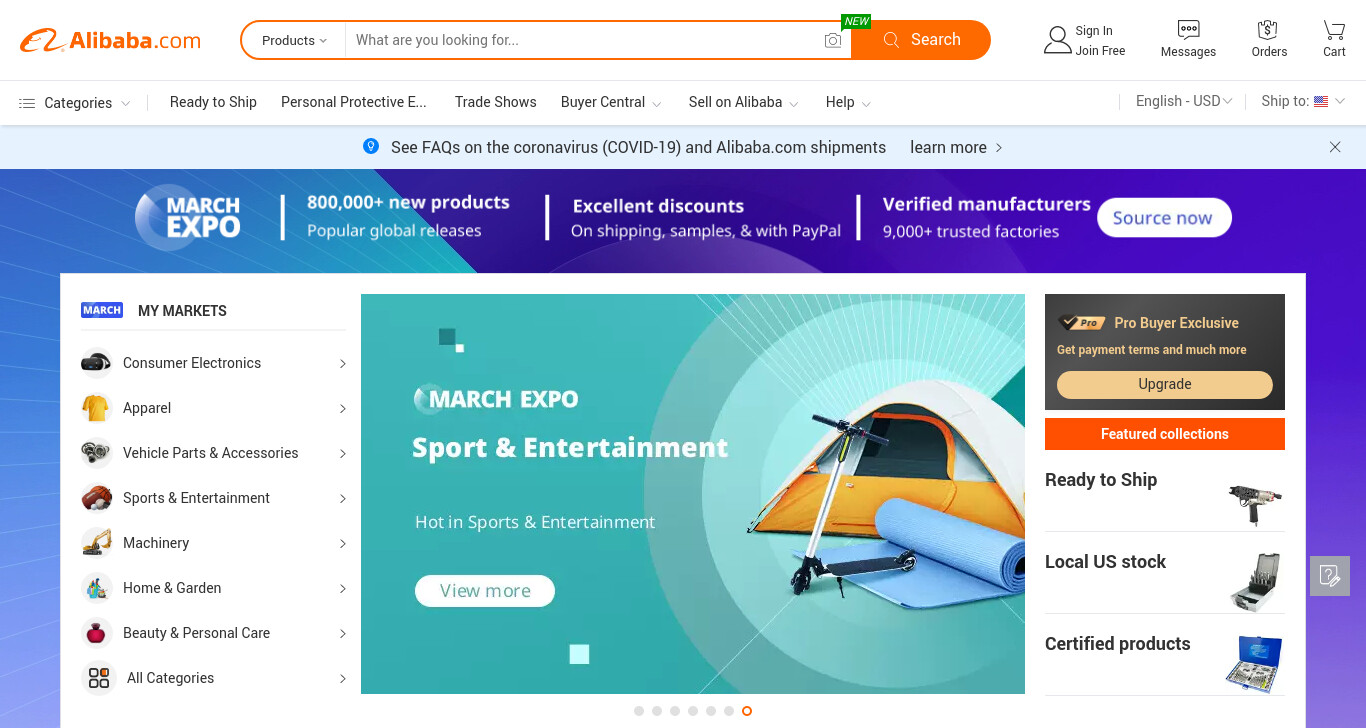Image resolution: width=1366 pixels, height=728 pixels.
Task: Open Trade Shows nav item
Action: 495,102
